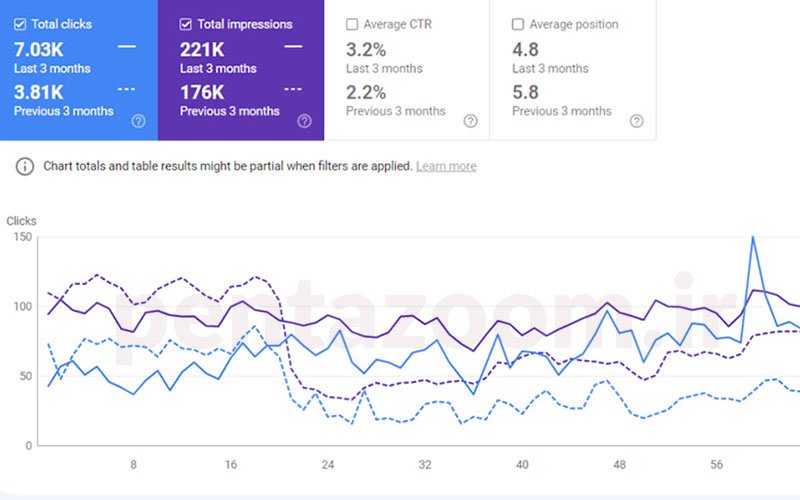Click help icon in Average CTR card

point(470,121)
